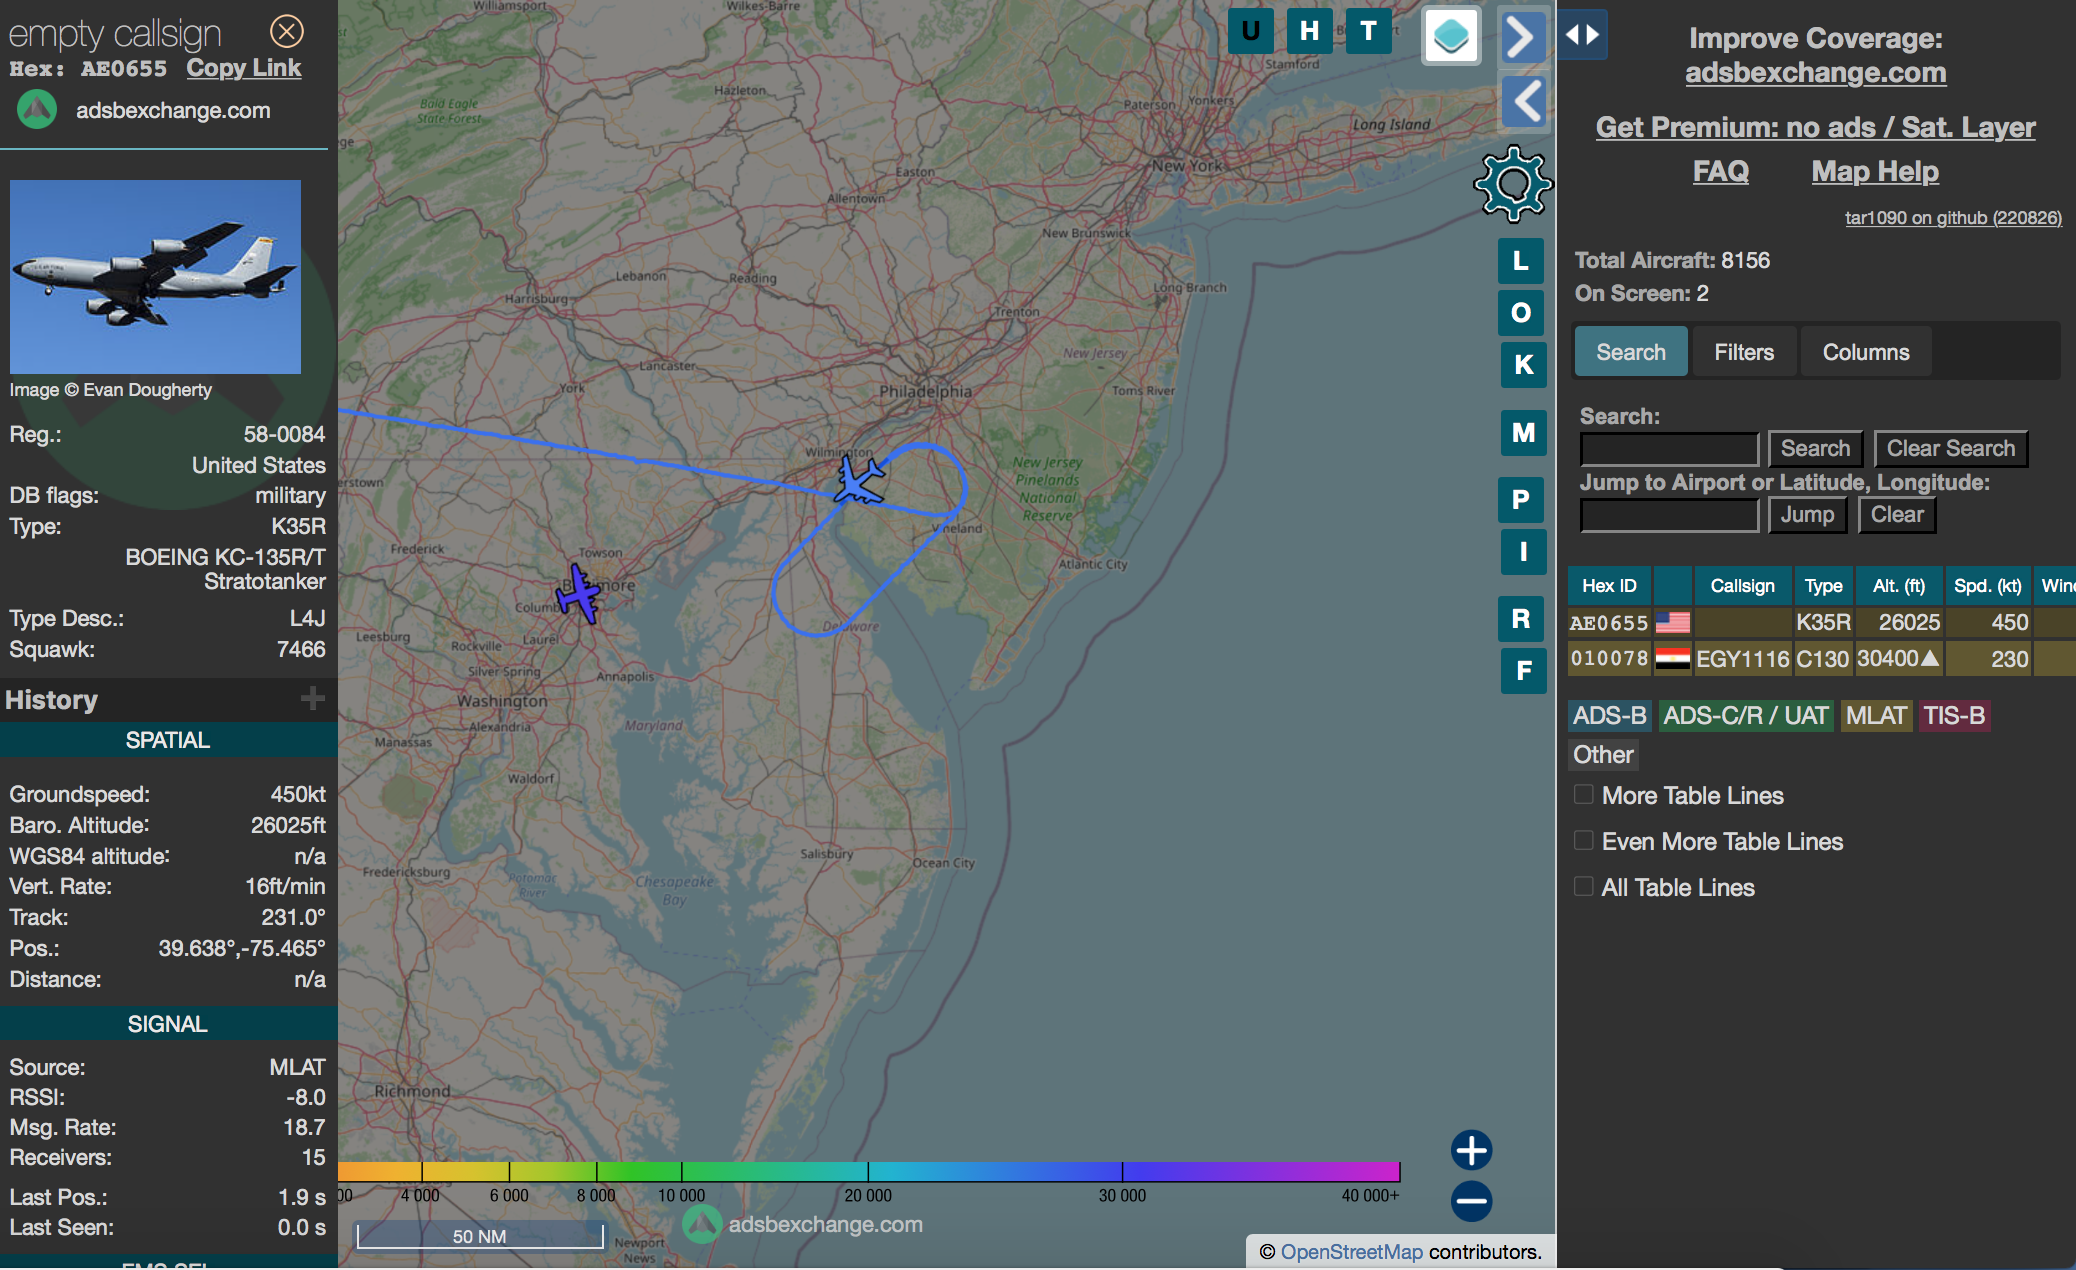Click the Other legend label
Viewport: 2076px width, 1270px height.
[x=1603, y=755]
